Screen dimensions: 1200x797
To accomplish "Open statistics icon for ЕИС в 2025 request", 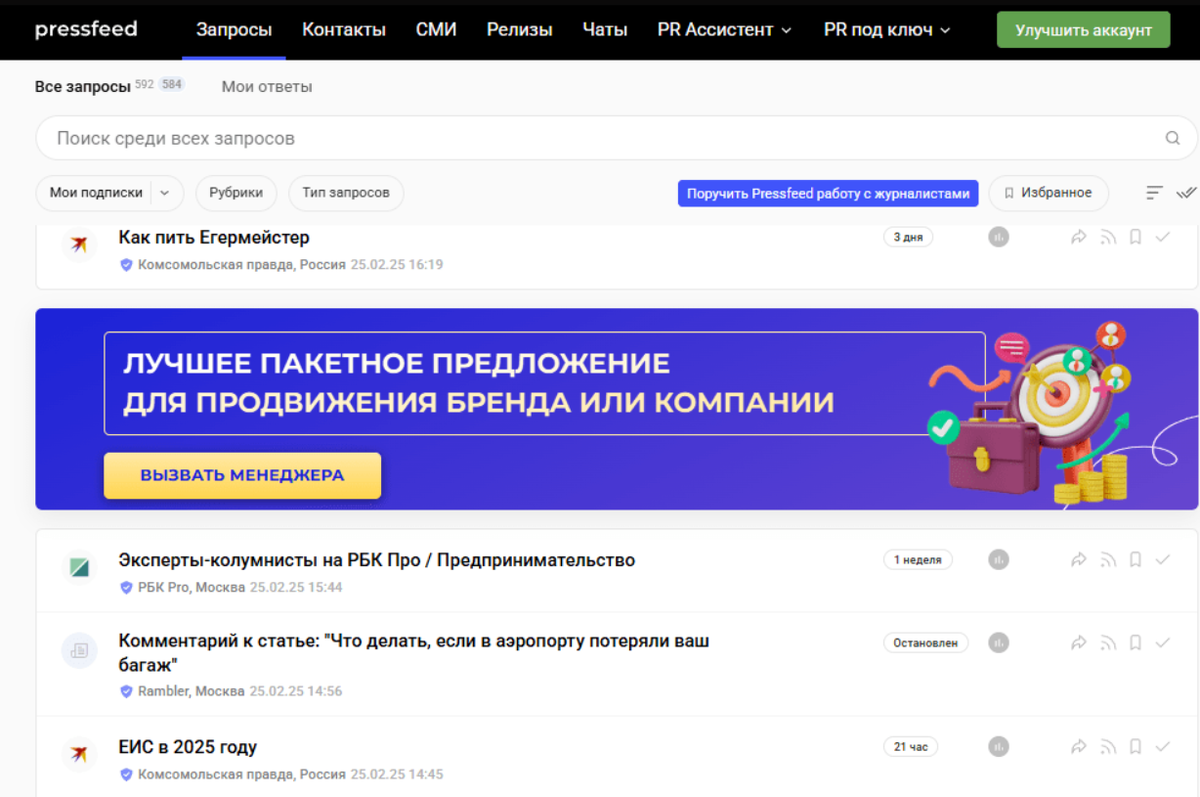I will point(999,746).
